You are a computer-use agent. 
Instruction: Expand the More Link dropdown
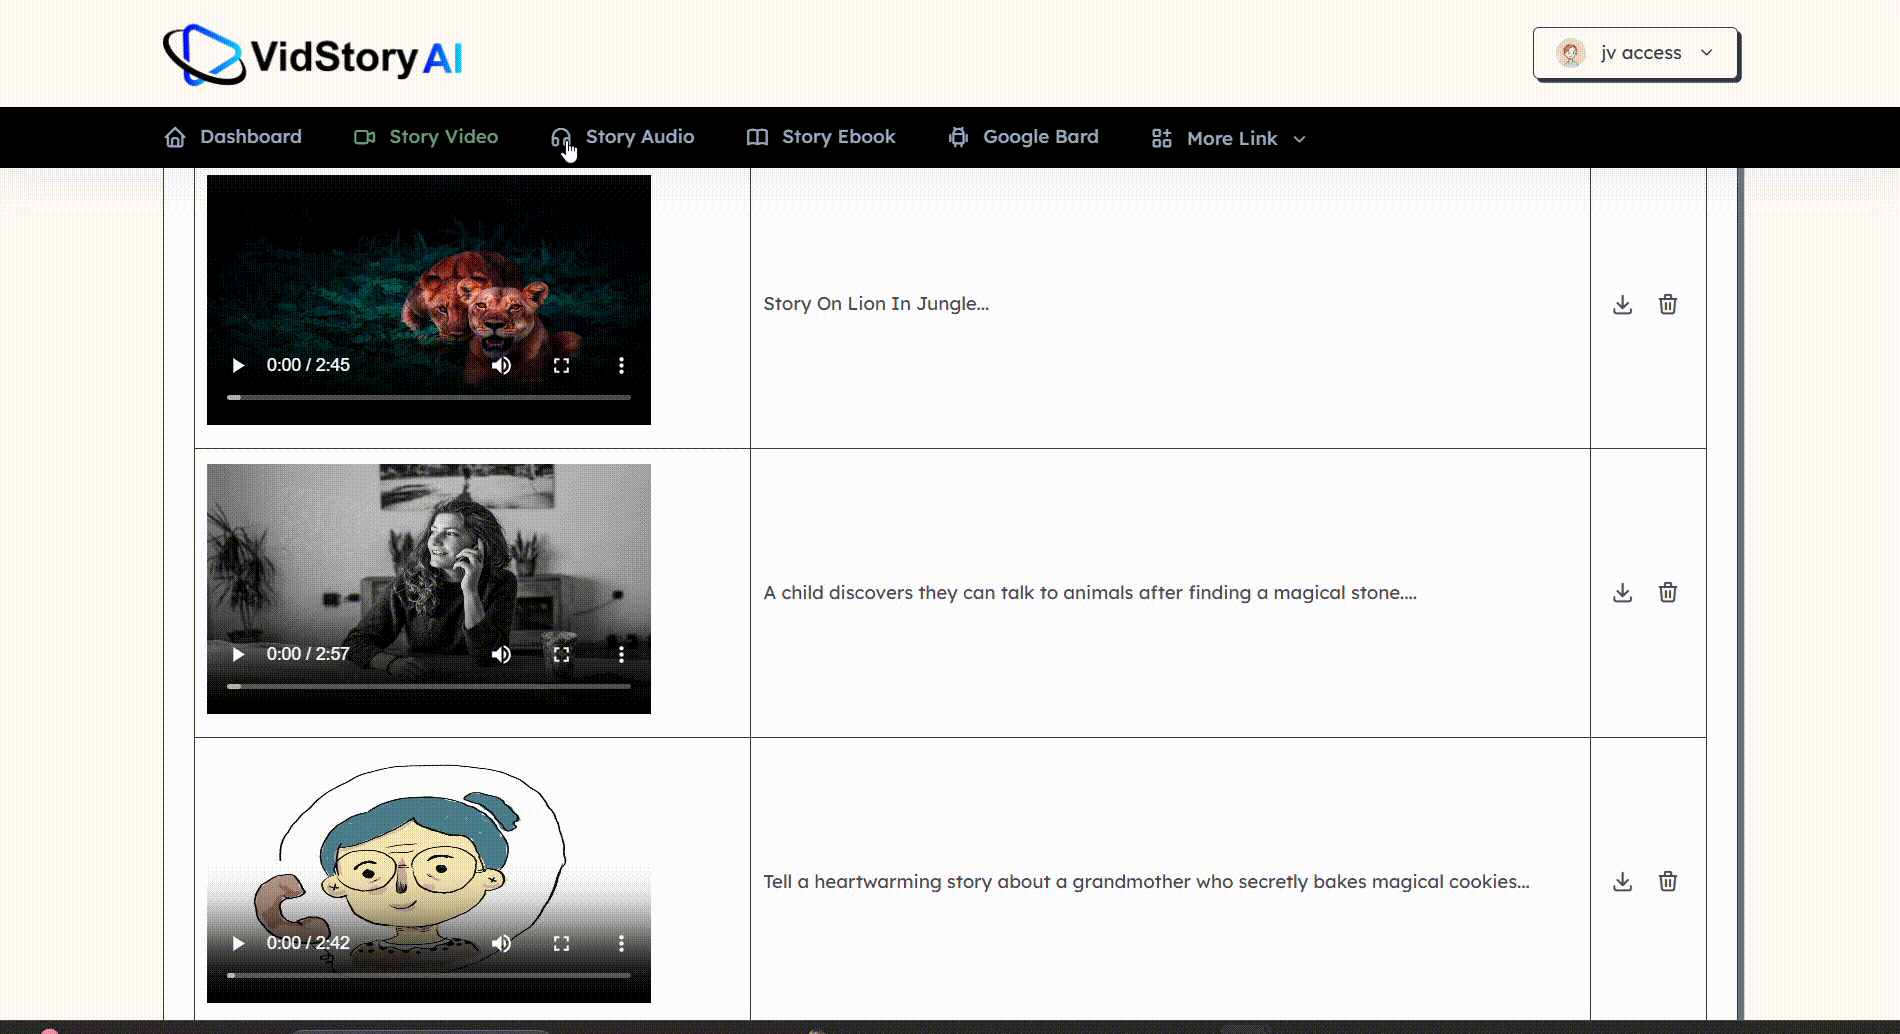1229,138
